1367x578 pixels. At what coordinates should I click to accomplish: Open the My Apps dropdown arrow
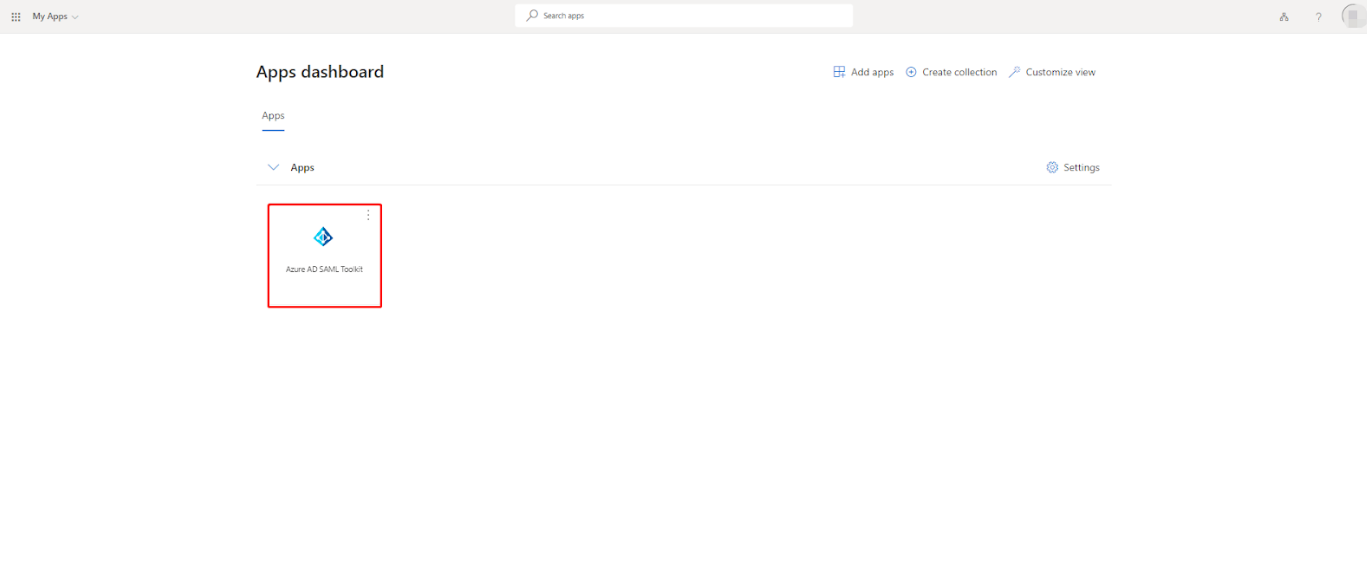pyautogui.click(x=73, y=16)
